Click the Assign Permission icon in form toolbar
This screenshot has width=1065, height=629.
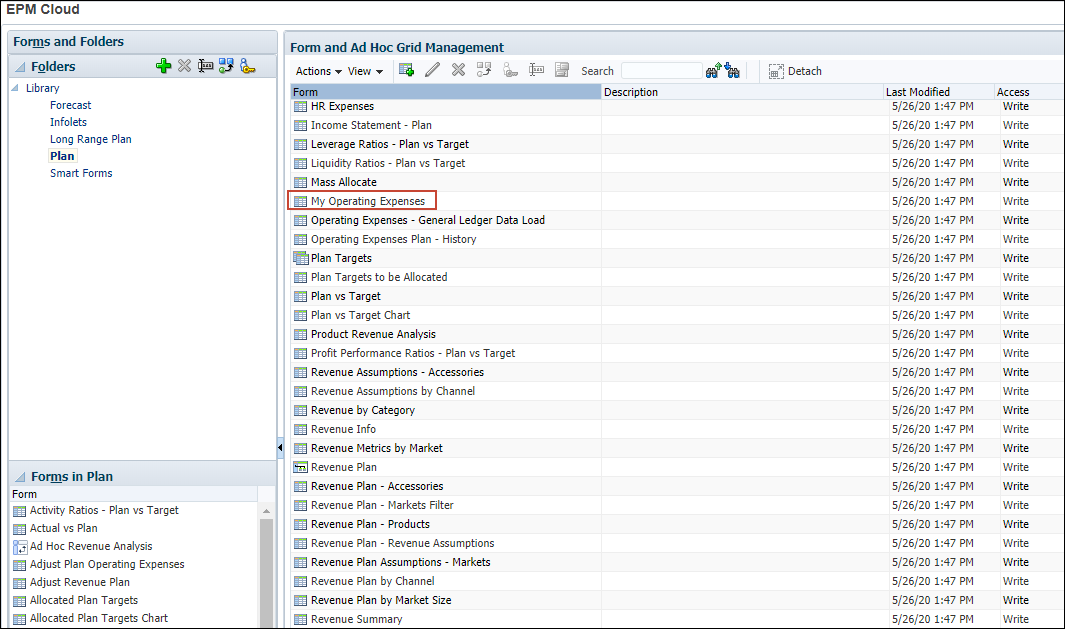[x=510, y=70]
